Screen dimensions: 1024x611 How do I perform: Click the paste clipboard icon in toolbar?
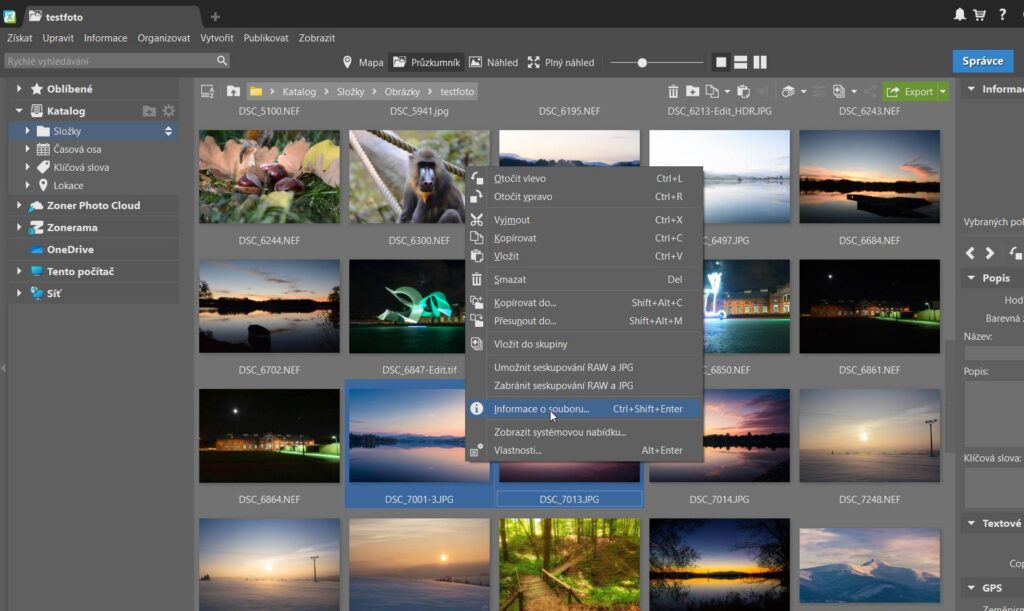pos(743,91)
